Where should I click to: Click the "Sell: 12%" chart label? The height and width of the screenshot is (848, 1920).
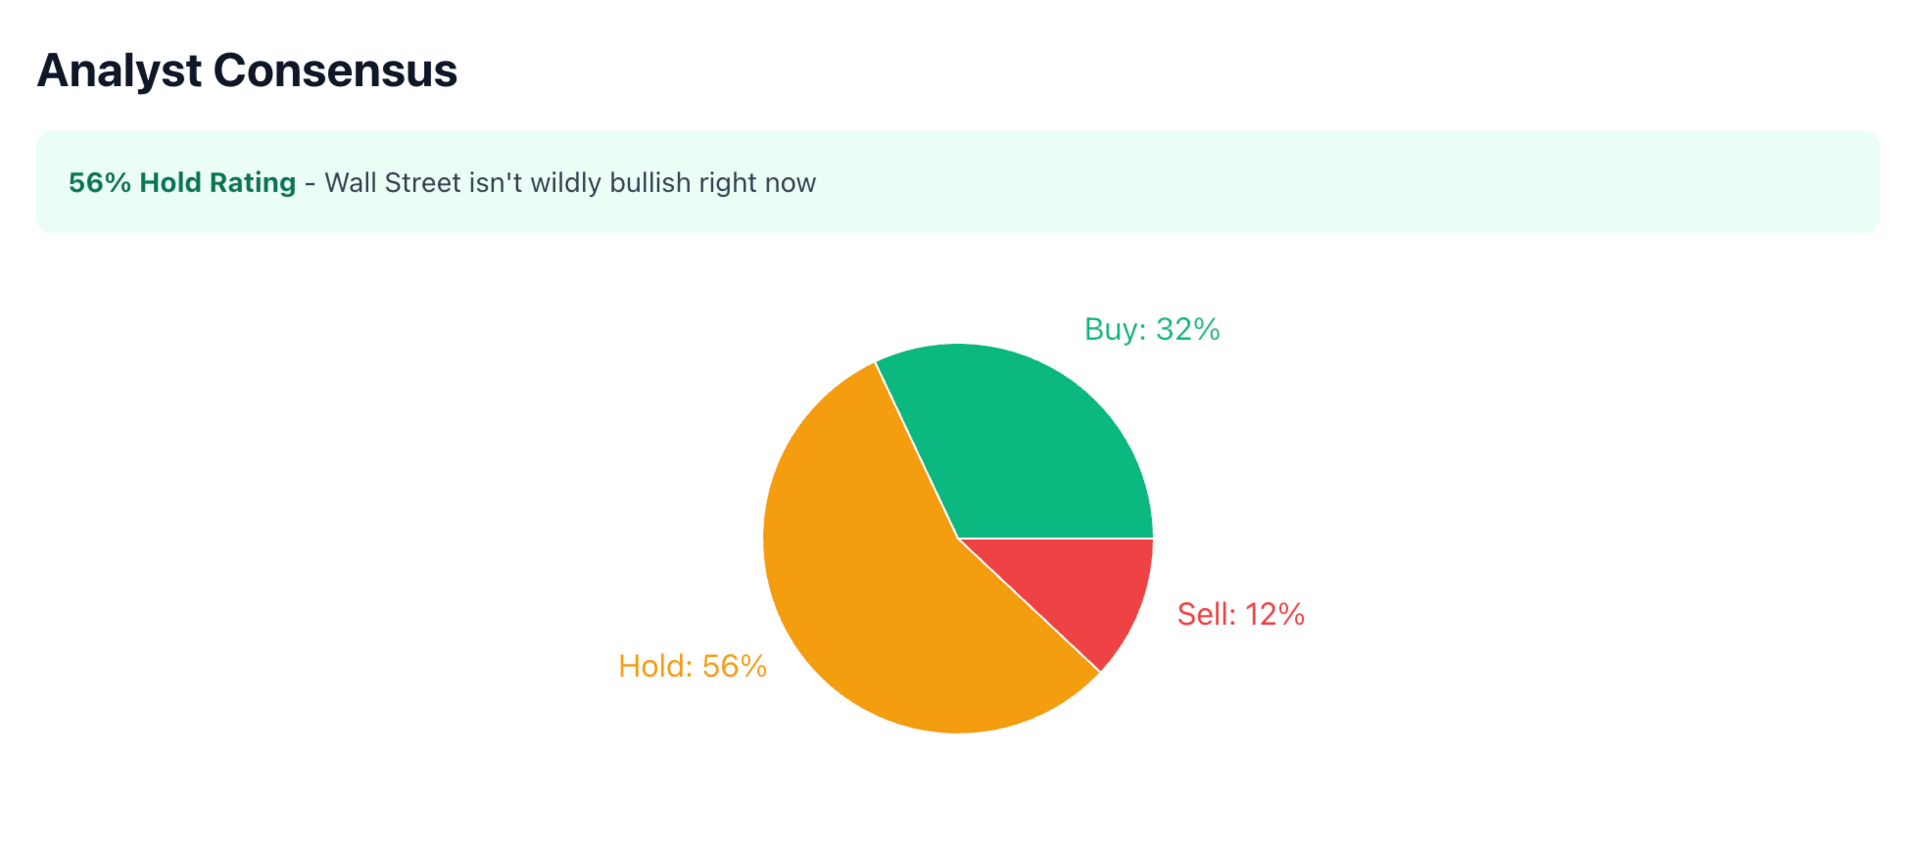(1240, 614)
